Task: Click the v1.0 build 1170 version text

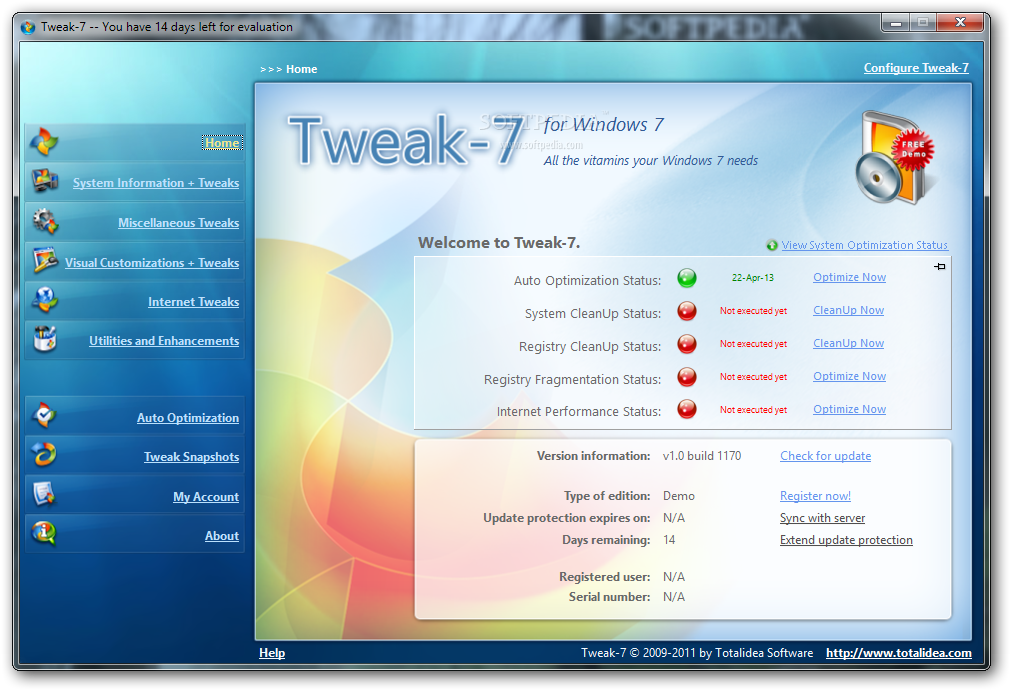Action: tap(702, 456)
